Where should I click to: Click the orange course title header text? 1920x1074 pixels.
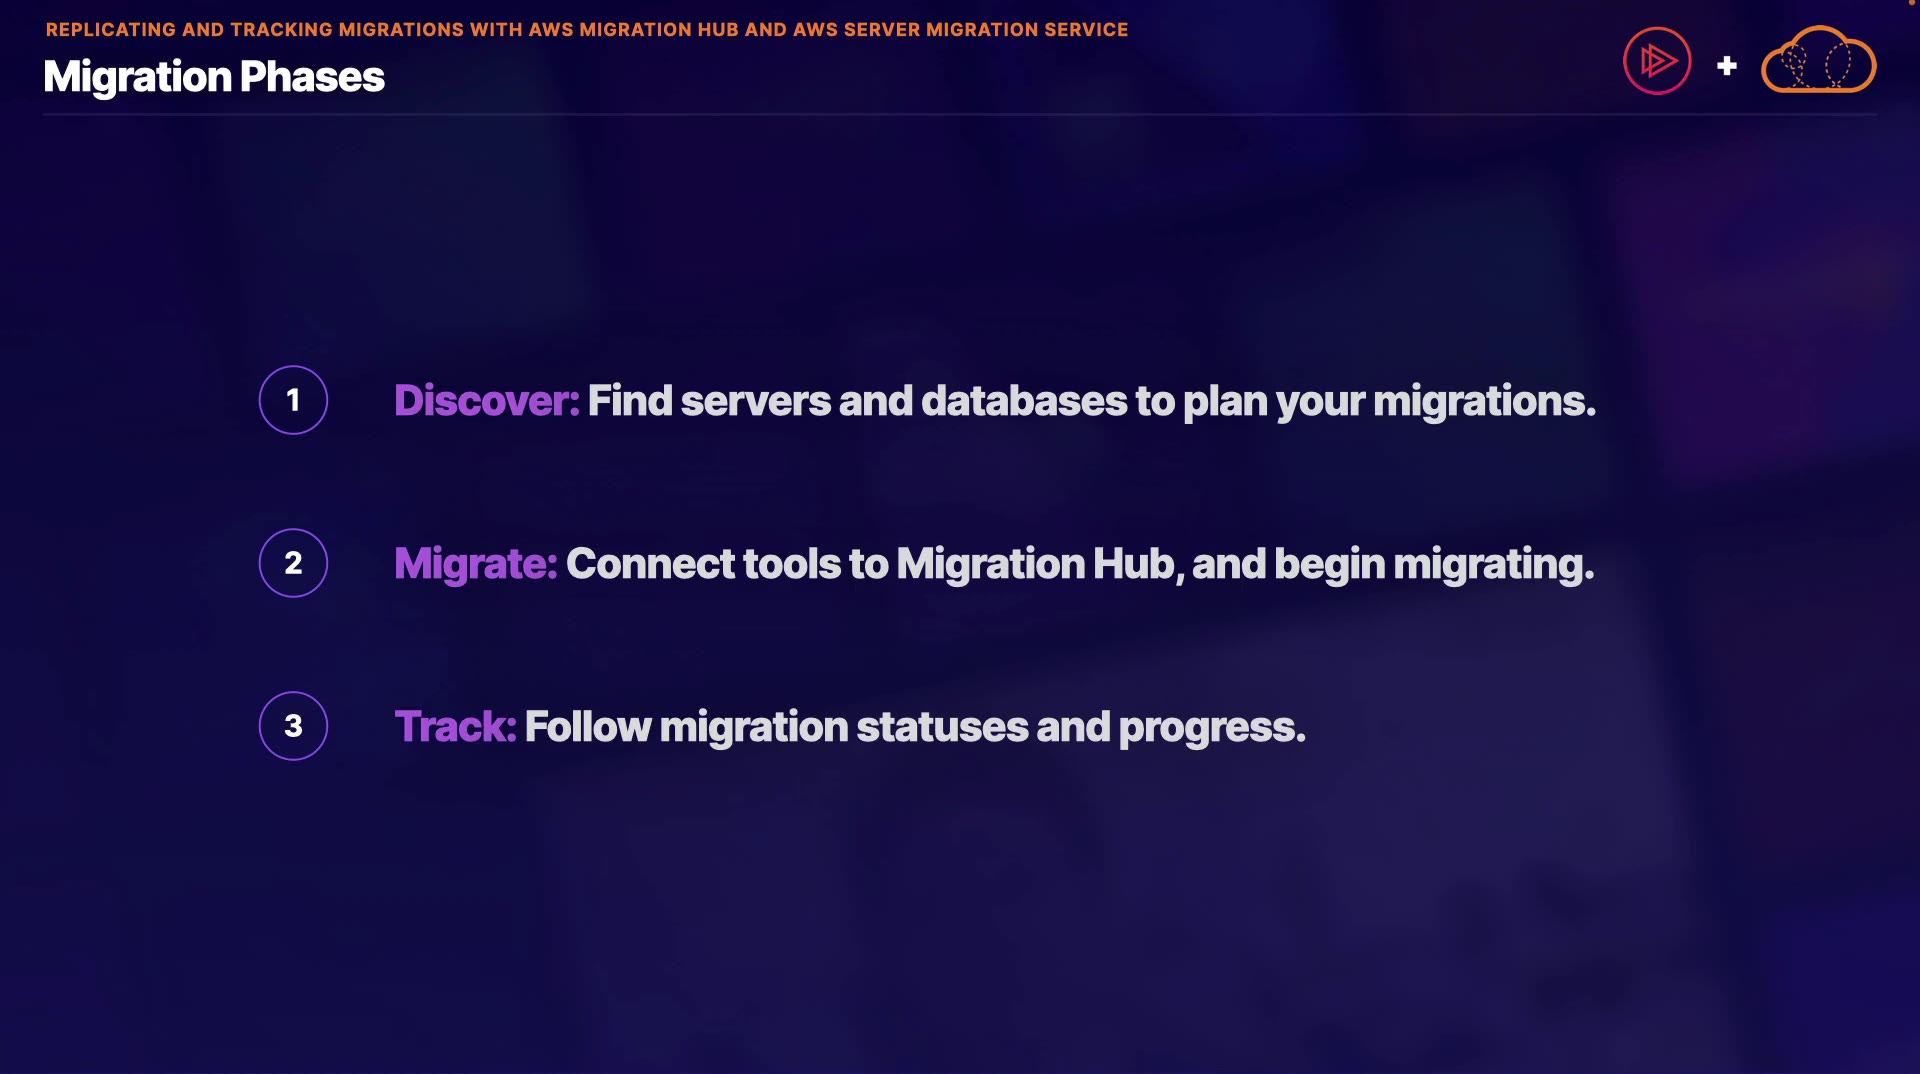[x=587, y=30]
